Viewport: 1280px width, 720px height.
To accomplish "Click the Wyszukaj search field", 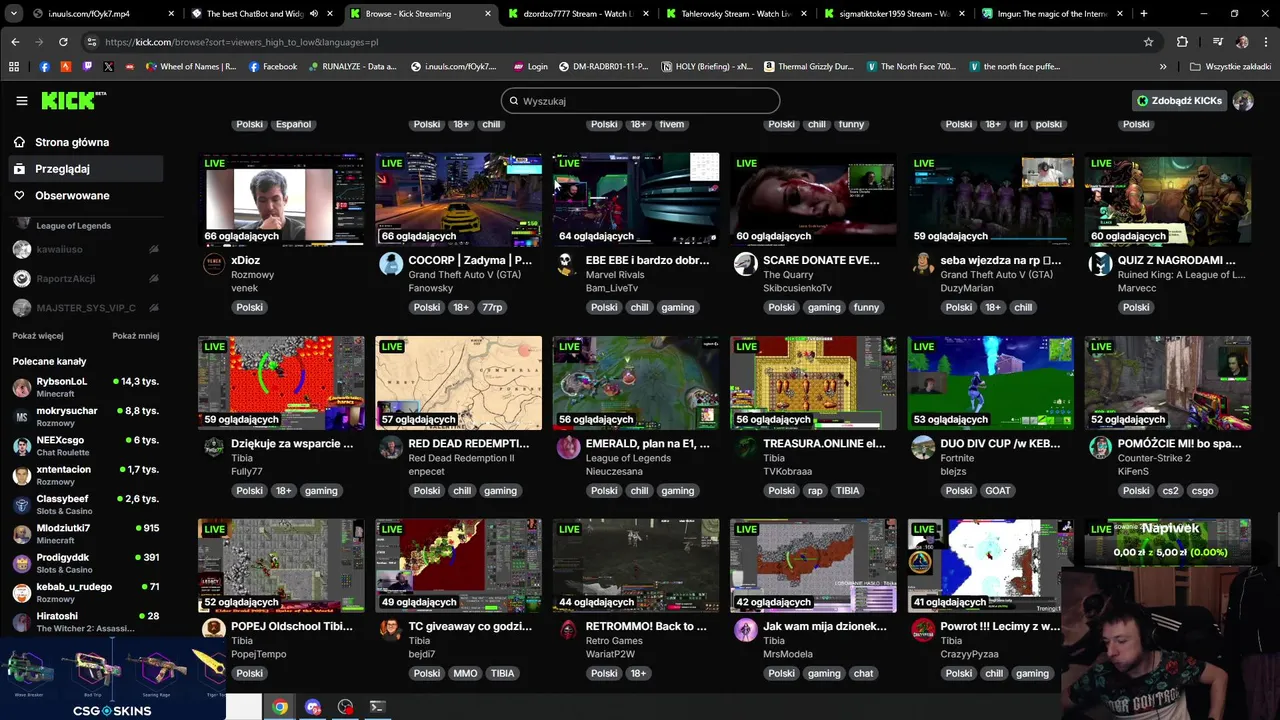I will (640, 101).
